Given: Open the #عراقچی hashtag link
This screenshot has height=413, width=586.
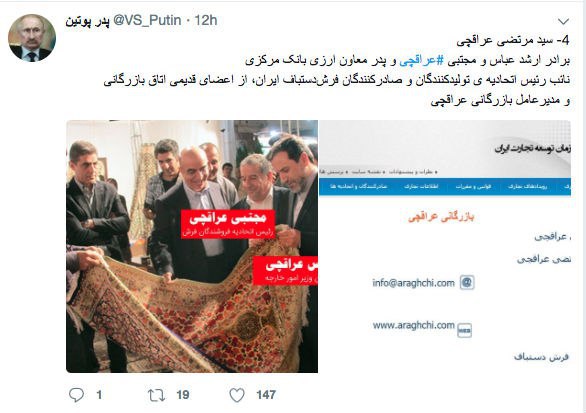Looking at the screenshot, I should 421,60.
